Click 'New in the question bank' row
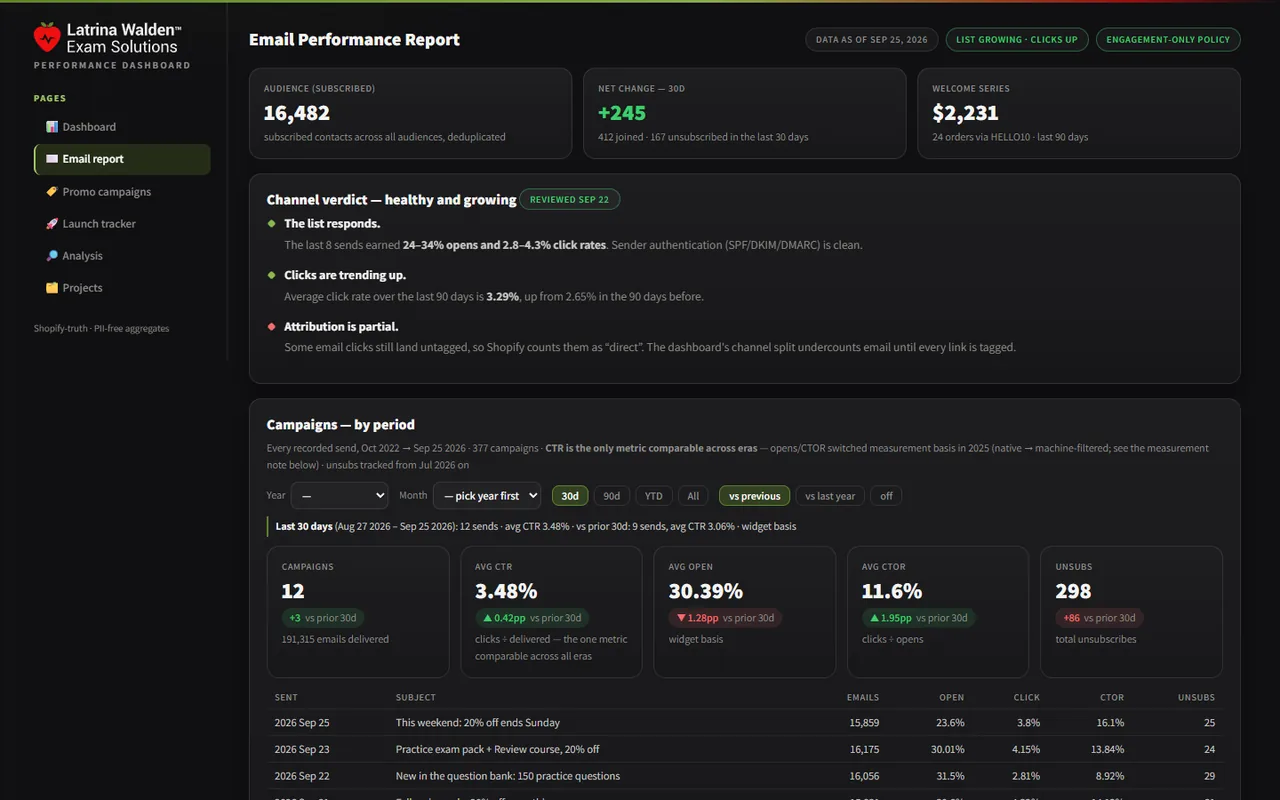 745,776
